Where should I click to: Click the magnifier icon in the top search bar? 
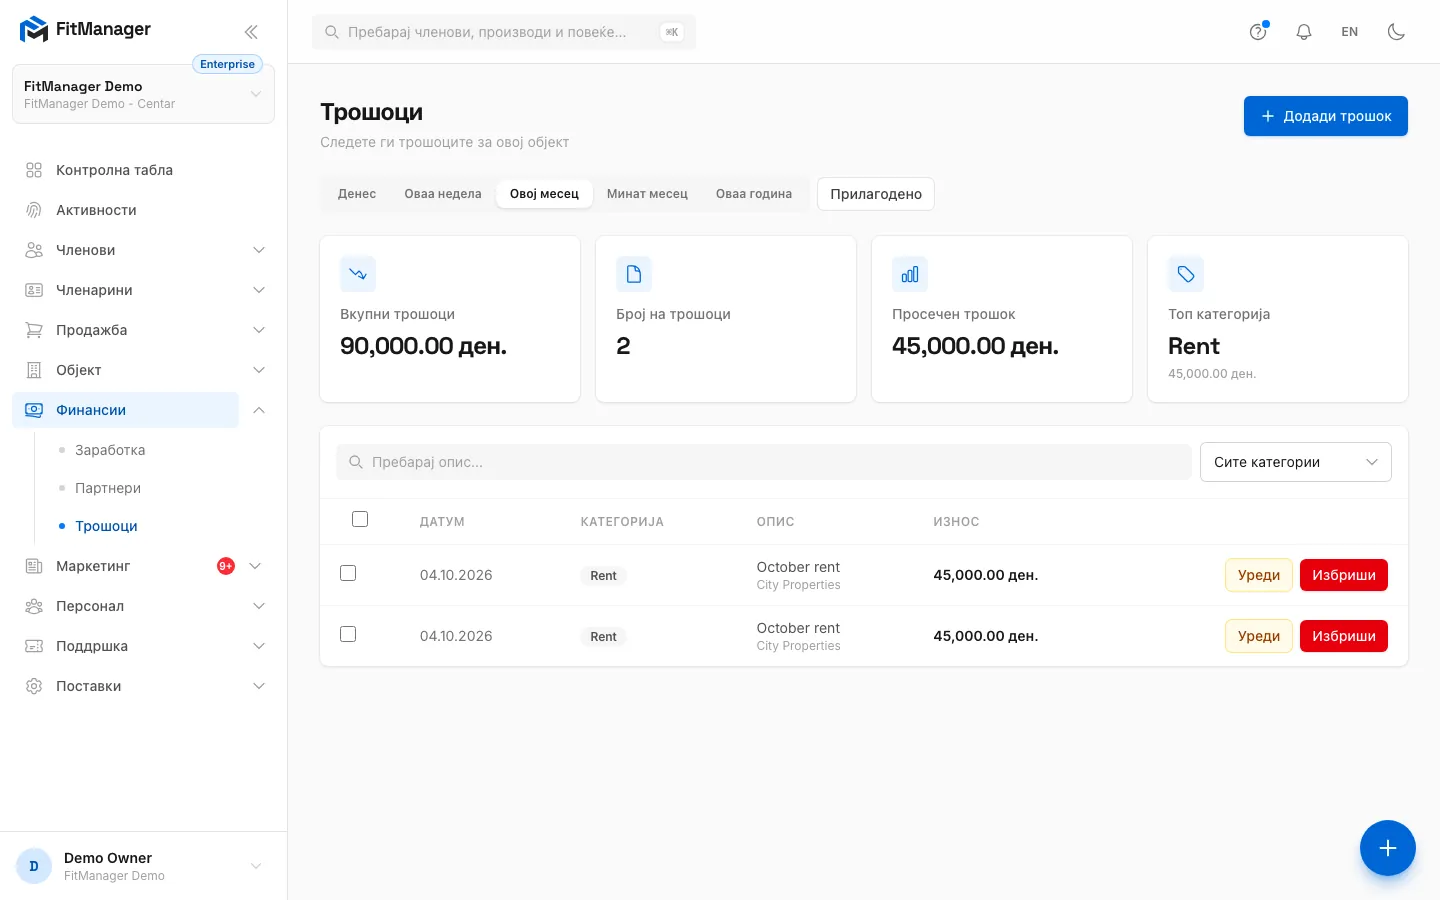(332, 32)
